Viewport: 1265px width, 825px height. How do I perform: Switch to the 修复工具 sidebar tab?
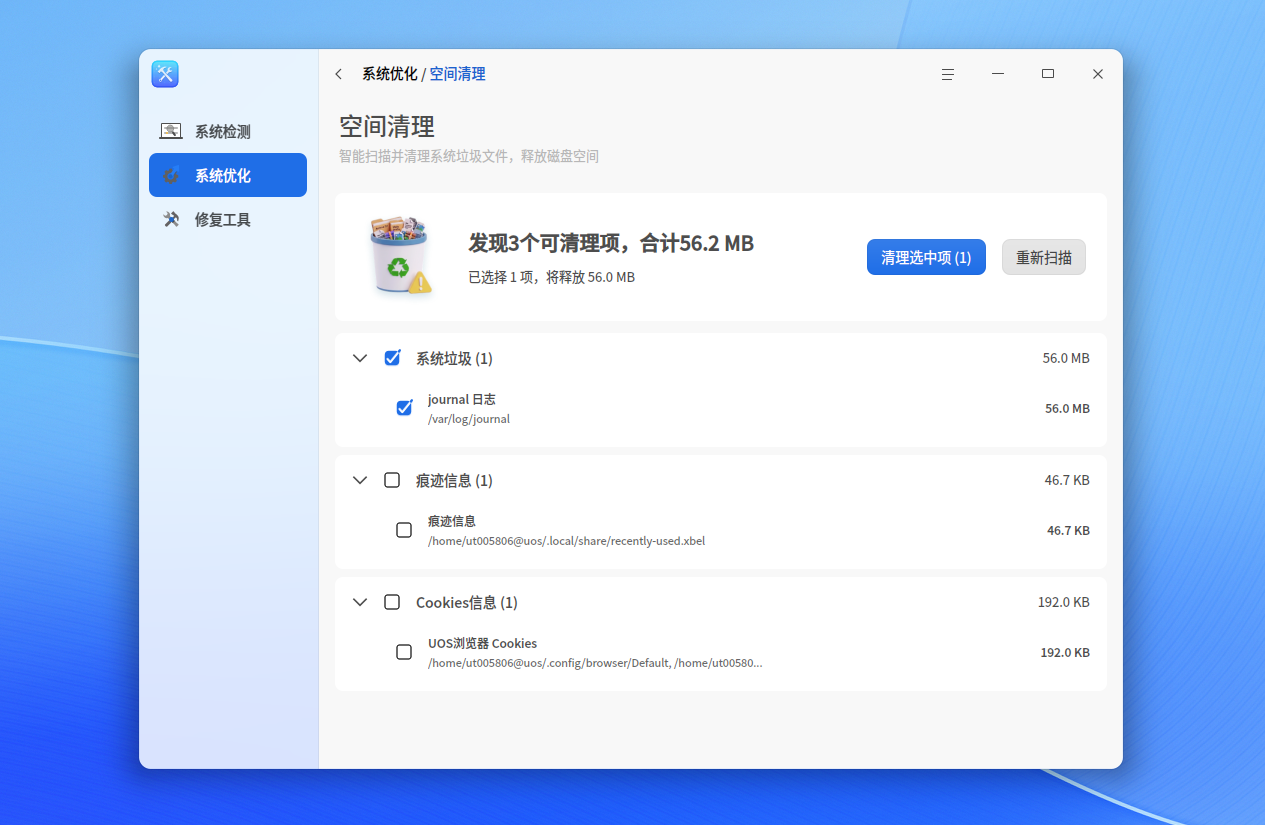pos(228,219)
